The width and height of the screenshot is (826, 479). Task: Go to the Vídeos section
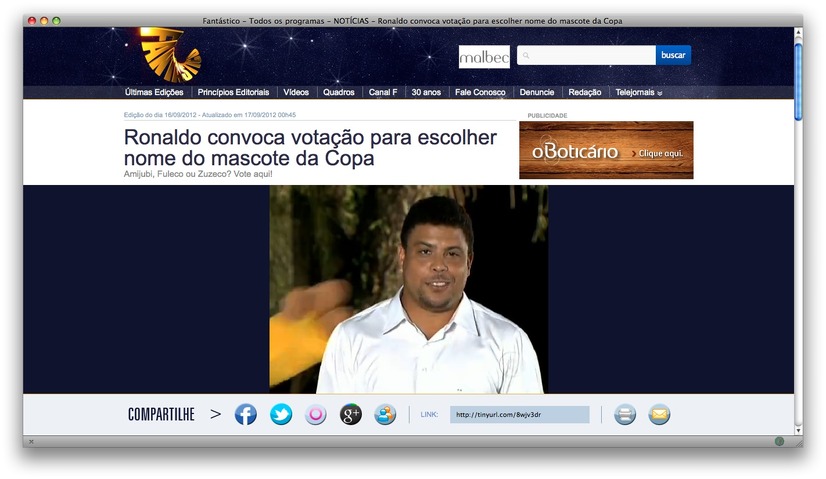pos(296,92)
